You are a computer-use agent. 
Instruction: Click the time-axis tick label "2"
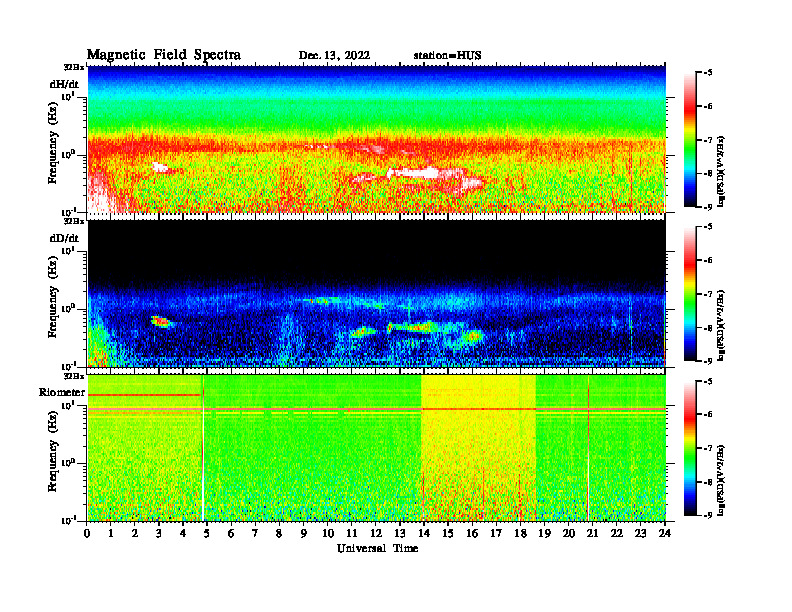point(136,534)
